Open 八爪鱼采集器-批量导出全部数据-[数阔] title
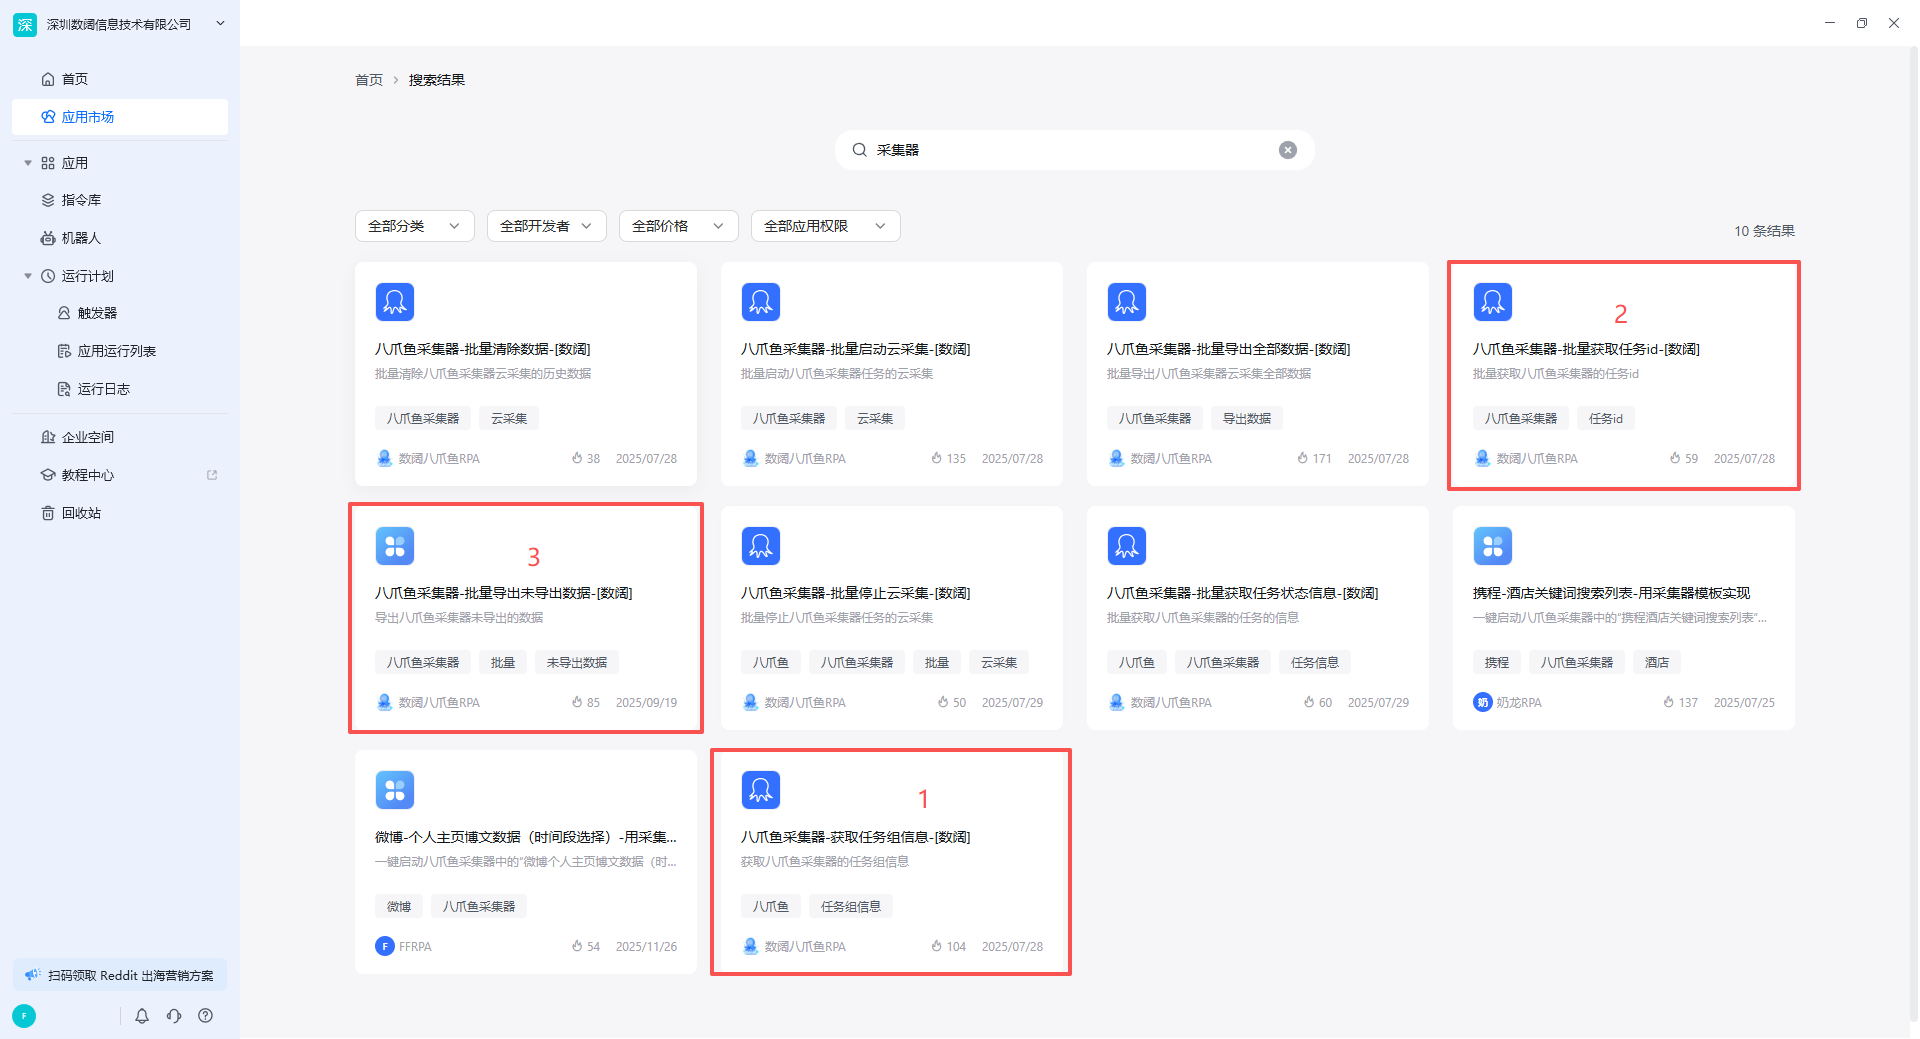Image resolution: width=1920 pixels, height=1039 pixels. point(1229,349)
